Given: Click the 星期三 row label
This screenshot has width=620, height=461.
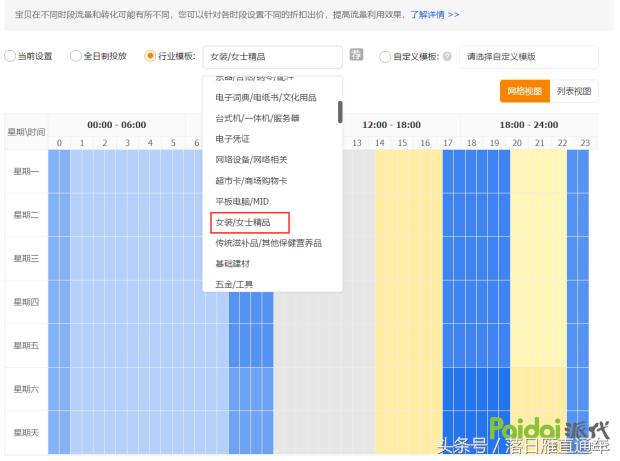Looking at the screenshot, I should tap(26, 258).
